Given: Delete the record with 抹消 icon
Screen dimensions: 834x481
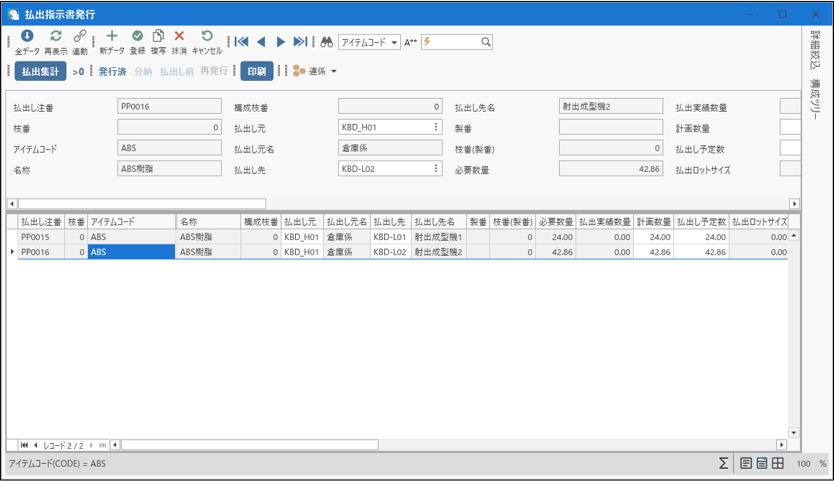Looking at the screenshot, I should tap(179, 37).
